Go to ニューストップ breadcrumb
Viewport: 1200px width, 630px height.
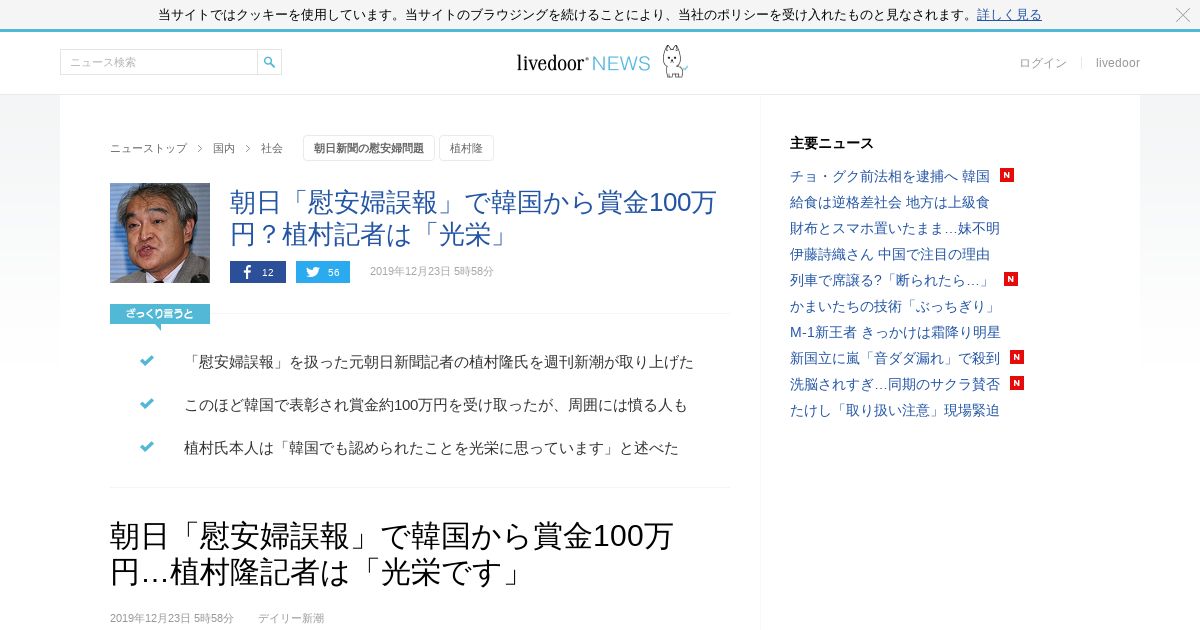148,148
